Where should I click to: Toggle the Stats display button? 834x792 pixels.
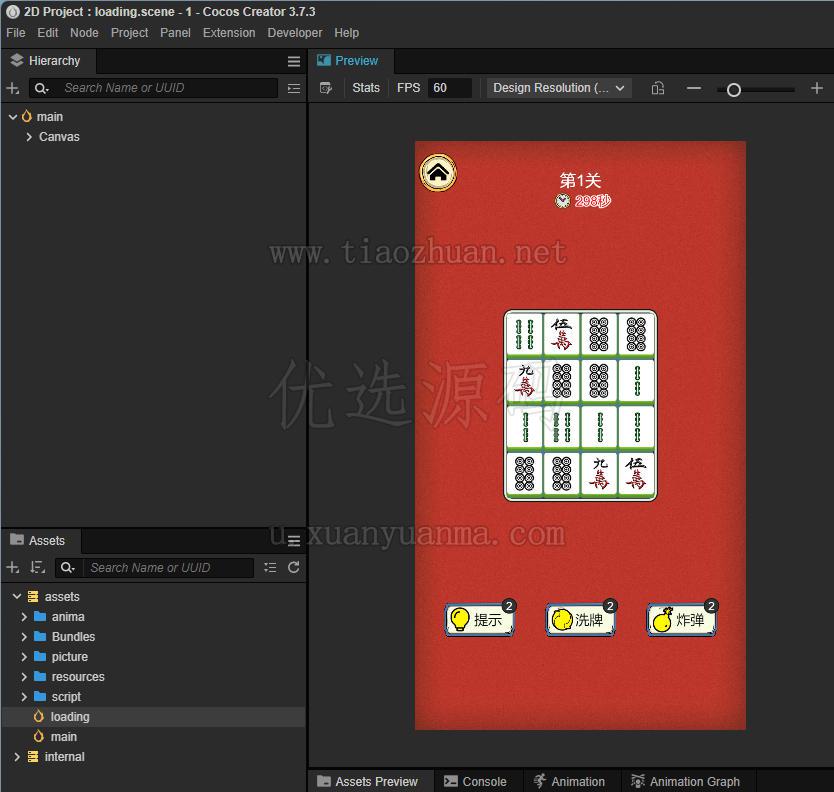[x=366, y=88]
